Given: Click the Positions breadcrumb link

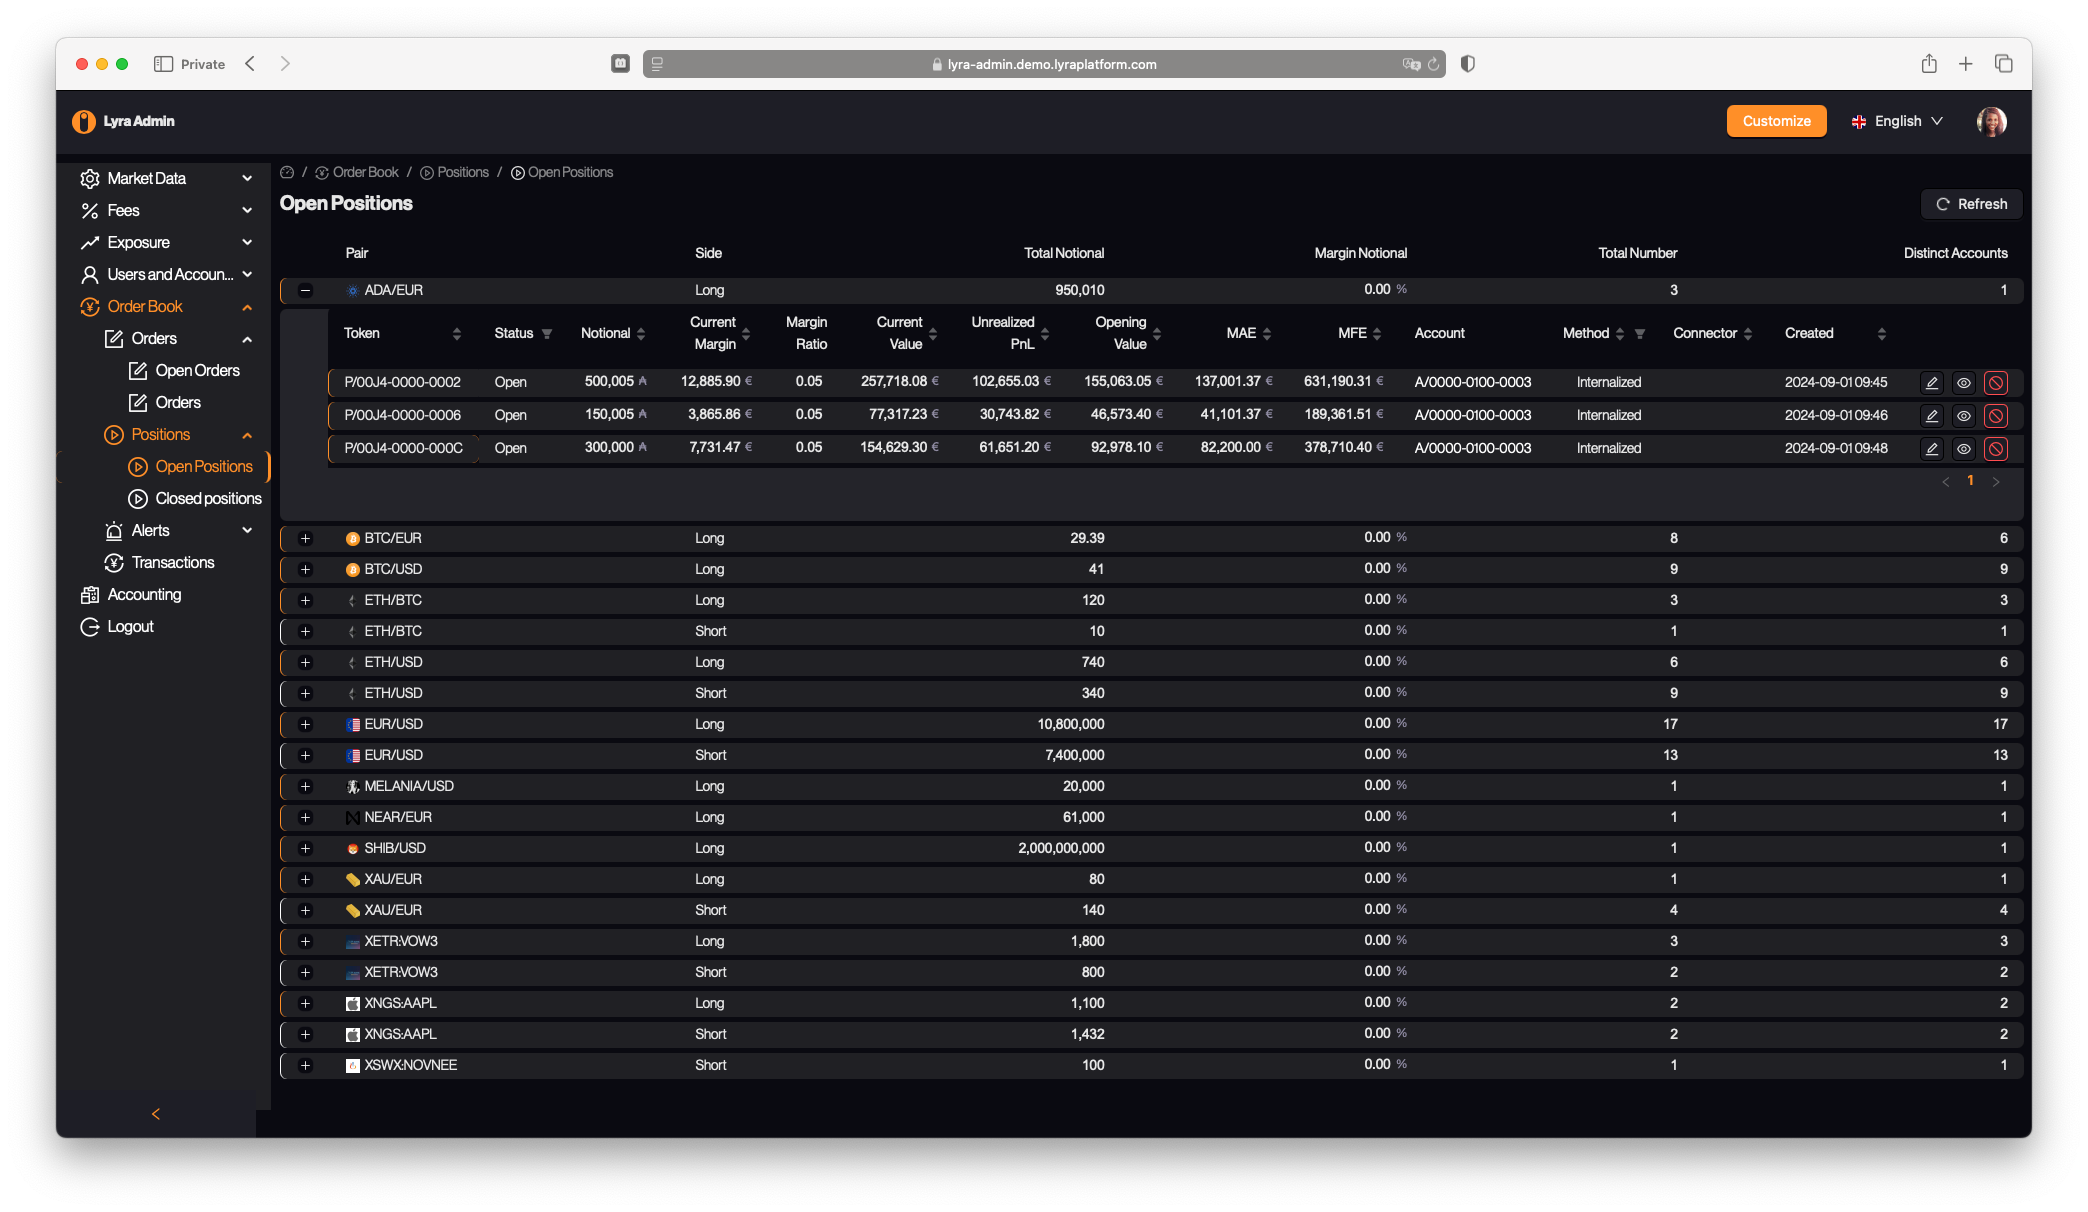Looking at the screenshot, I should 462,173.
